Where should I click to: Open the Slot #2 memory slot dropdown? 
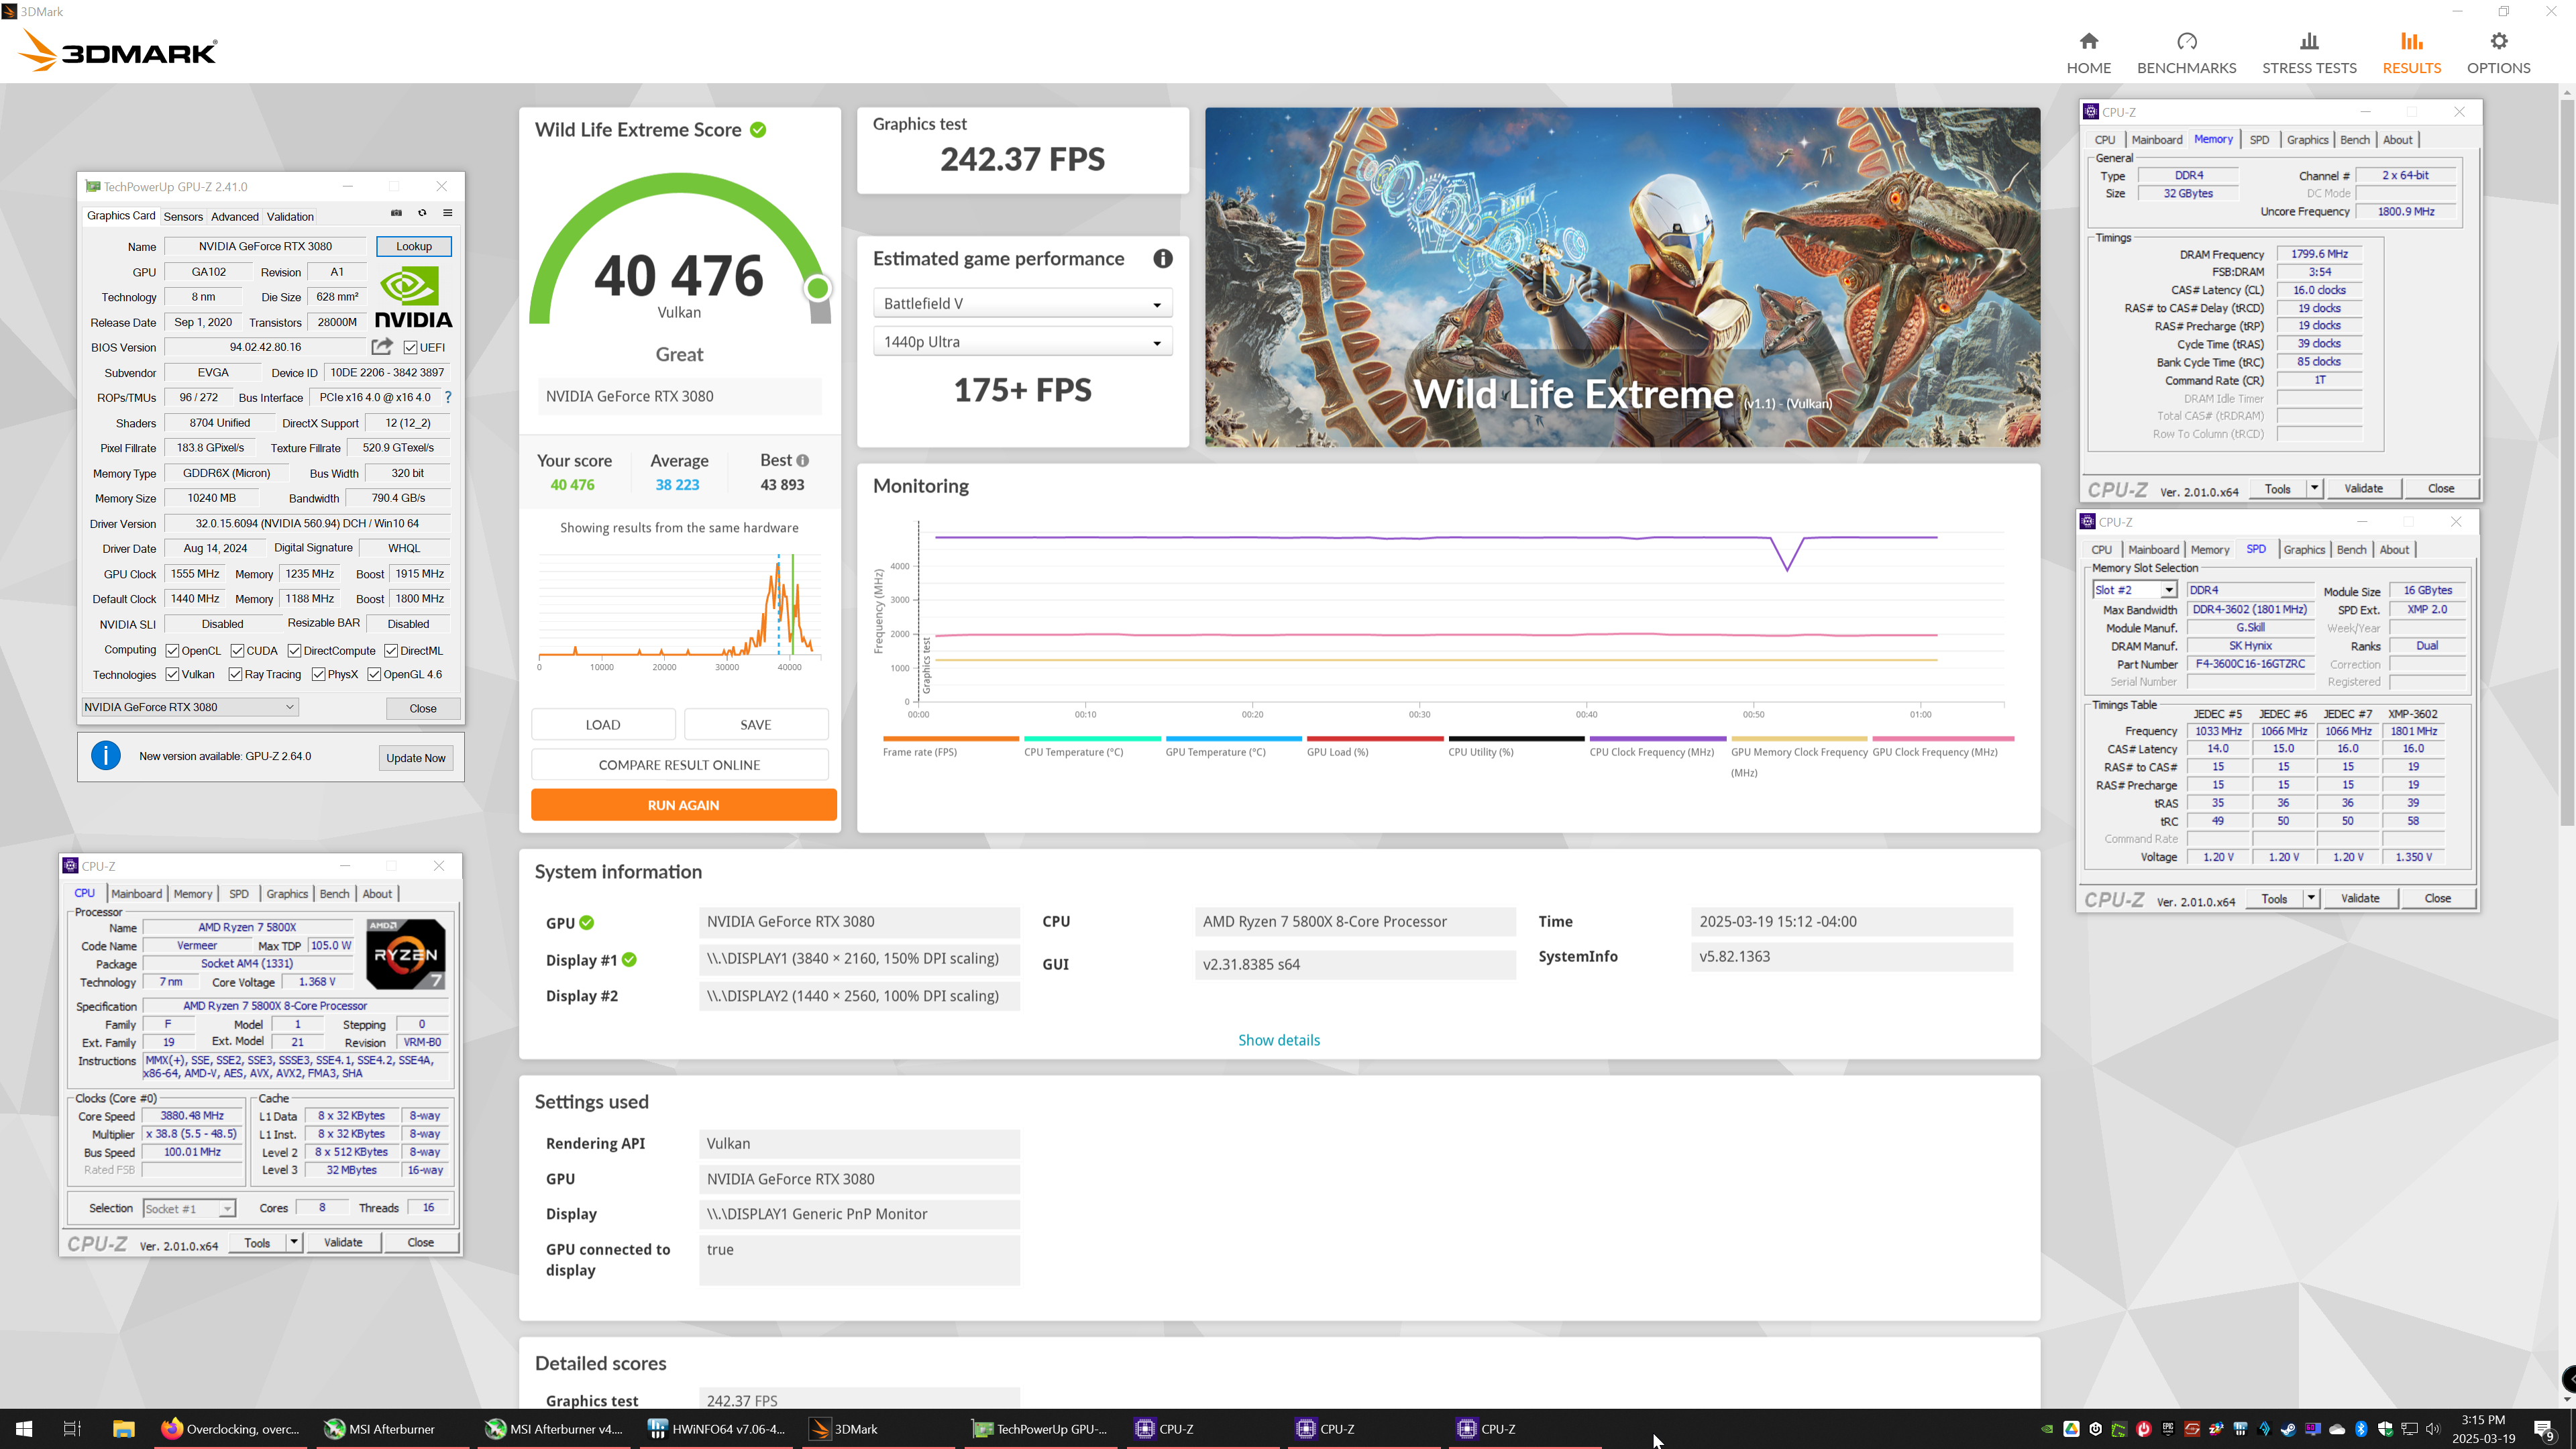pos(2134,590)
